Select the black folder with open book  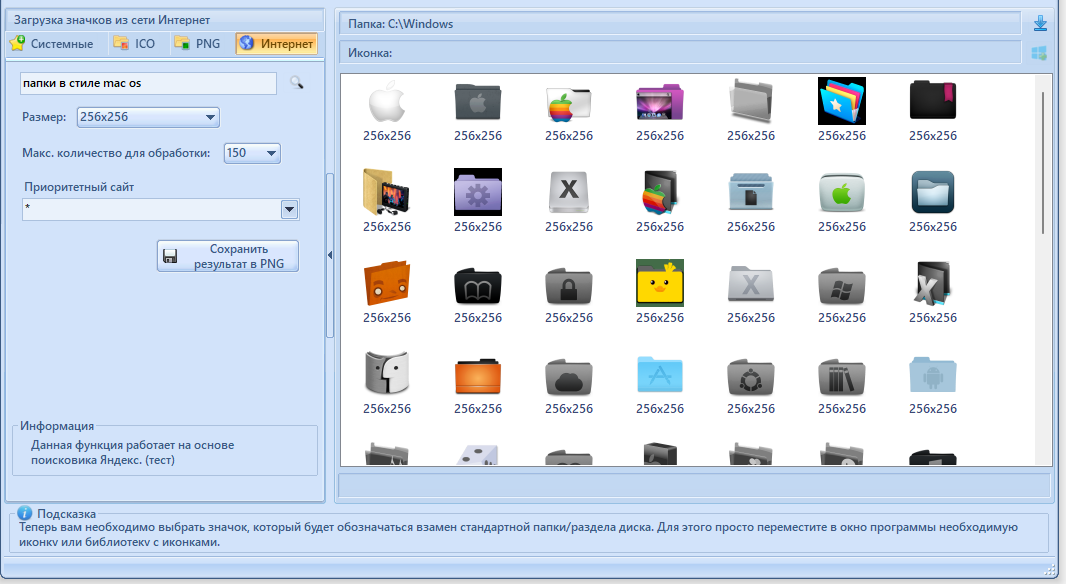[x=478, y=285]
